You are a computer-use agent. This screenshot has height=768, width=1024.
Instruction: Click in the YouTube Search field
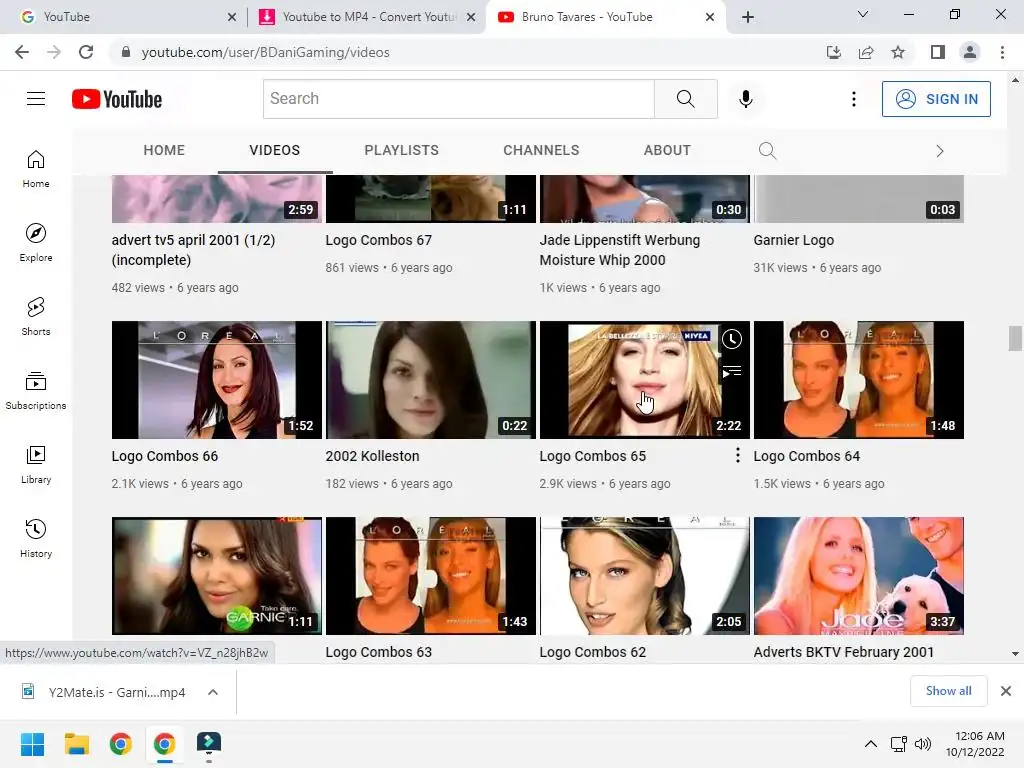coord(458,99)
